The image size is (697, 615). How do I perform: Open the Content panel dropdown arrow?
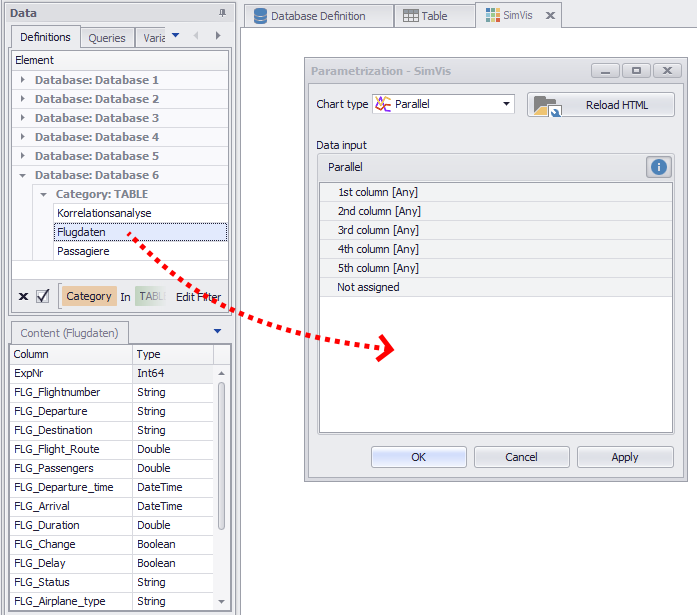click(x=217, y=331)
